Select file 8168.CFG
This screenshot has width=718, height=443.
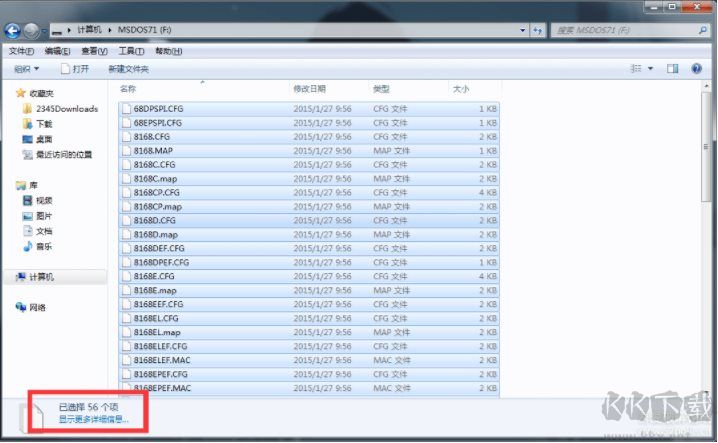click(x=309, y=137)
